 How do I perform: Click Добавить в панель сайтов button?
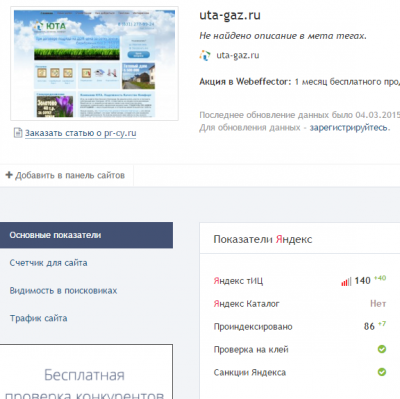pyautogui.click(x=66, y=175)
